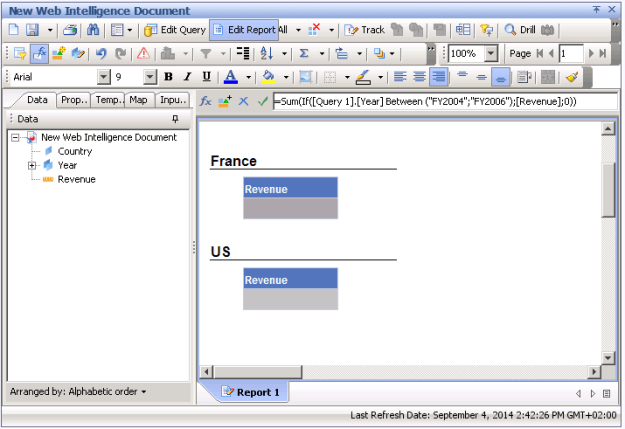The image size is (625, 429).
Task: Open Find with the binoculars icon
Action: pyautogui.click(x=93, y=30)
